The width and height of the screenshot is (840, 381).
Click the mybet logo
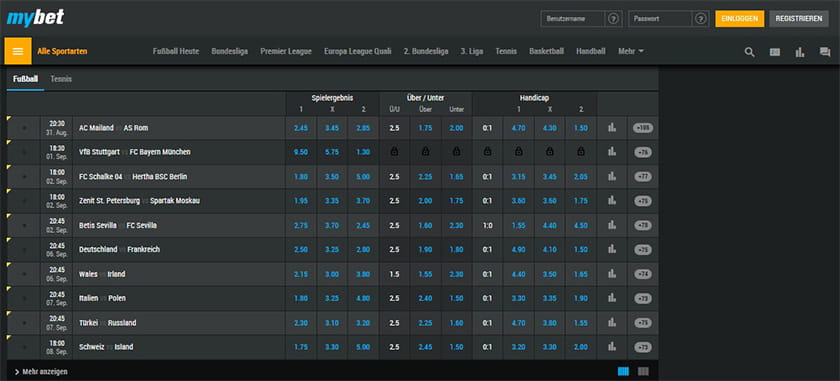coord(35,18)
